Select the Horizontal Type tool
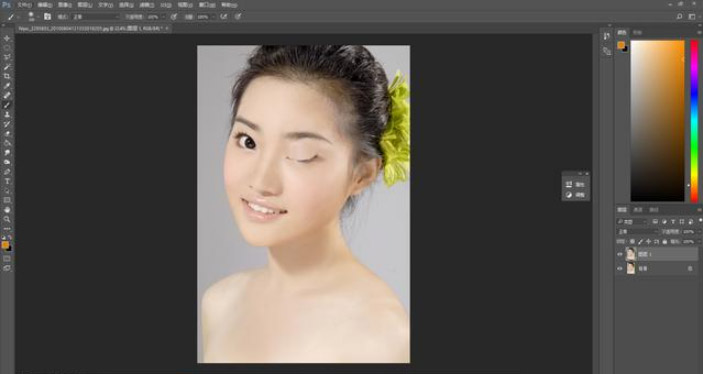Screen dimensions: 703x374 [x=7, y=181]
